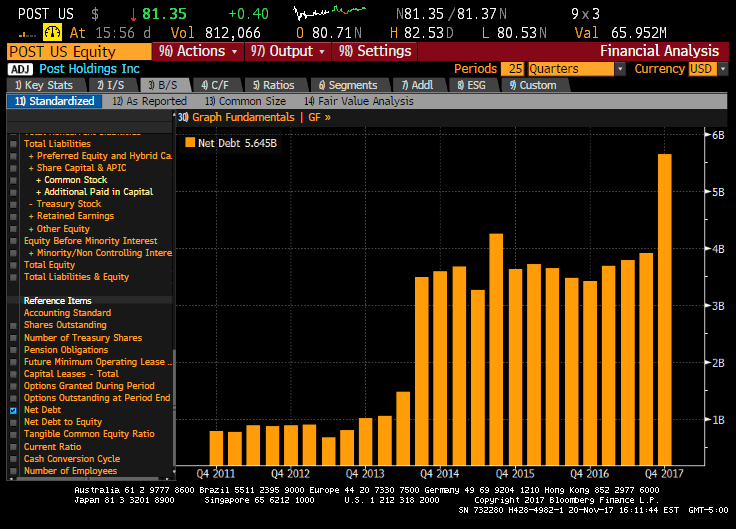Switch to Common Size view

[245, 101]
